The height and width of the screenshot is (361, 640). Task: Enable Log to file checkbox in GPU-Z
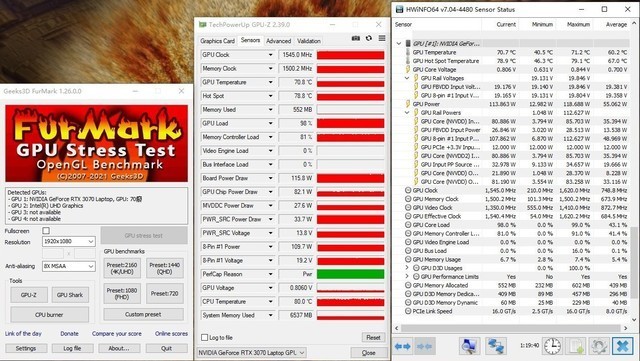tap(204, 337)
